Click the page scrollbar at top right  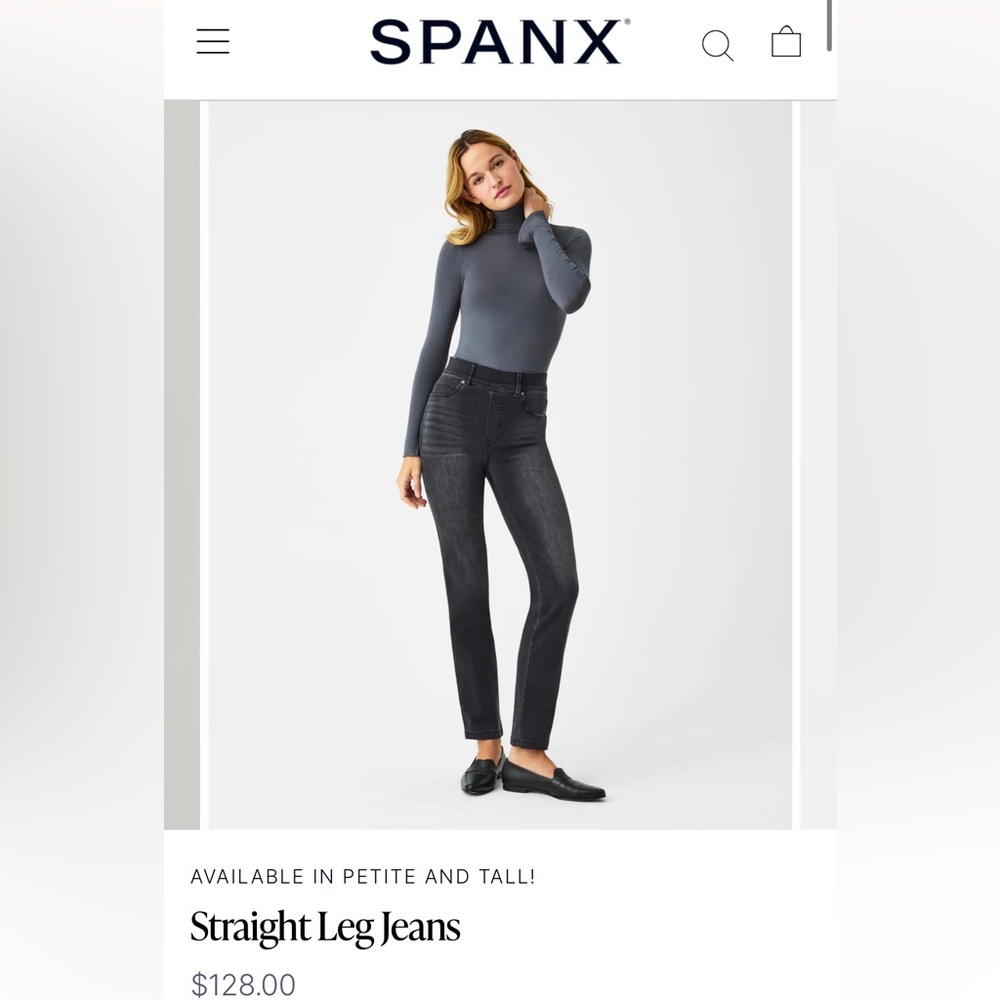click(x=827, y=25)
